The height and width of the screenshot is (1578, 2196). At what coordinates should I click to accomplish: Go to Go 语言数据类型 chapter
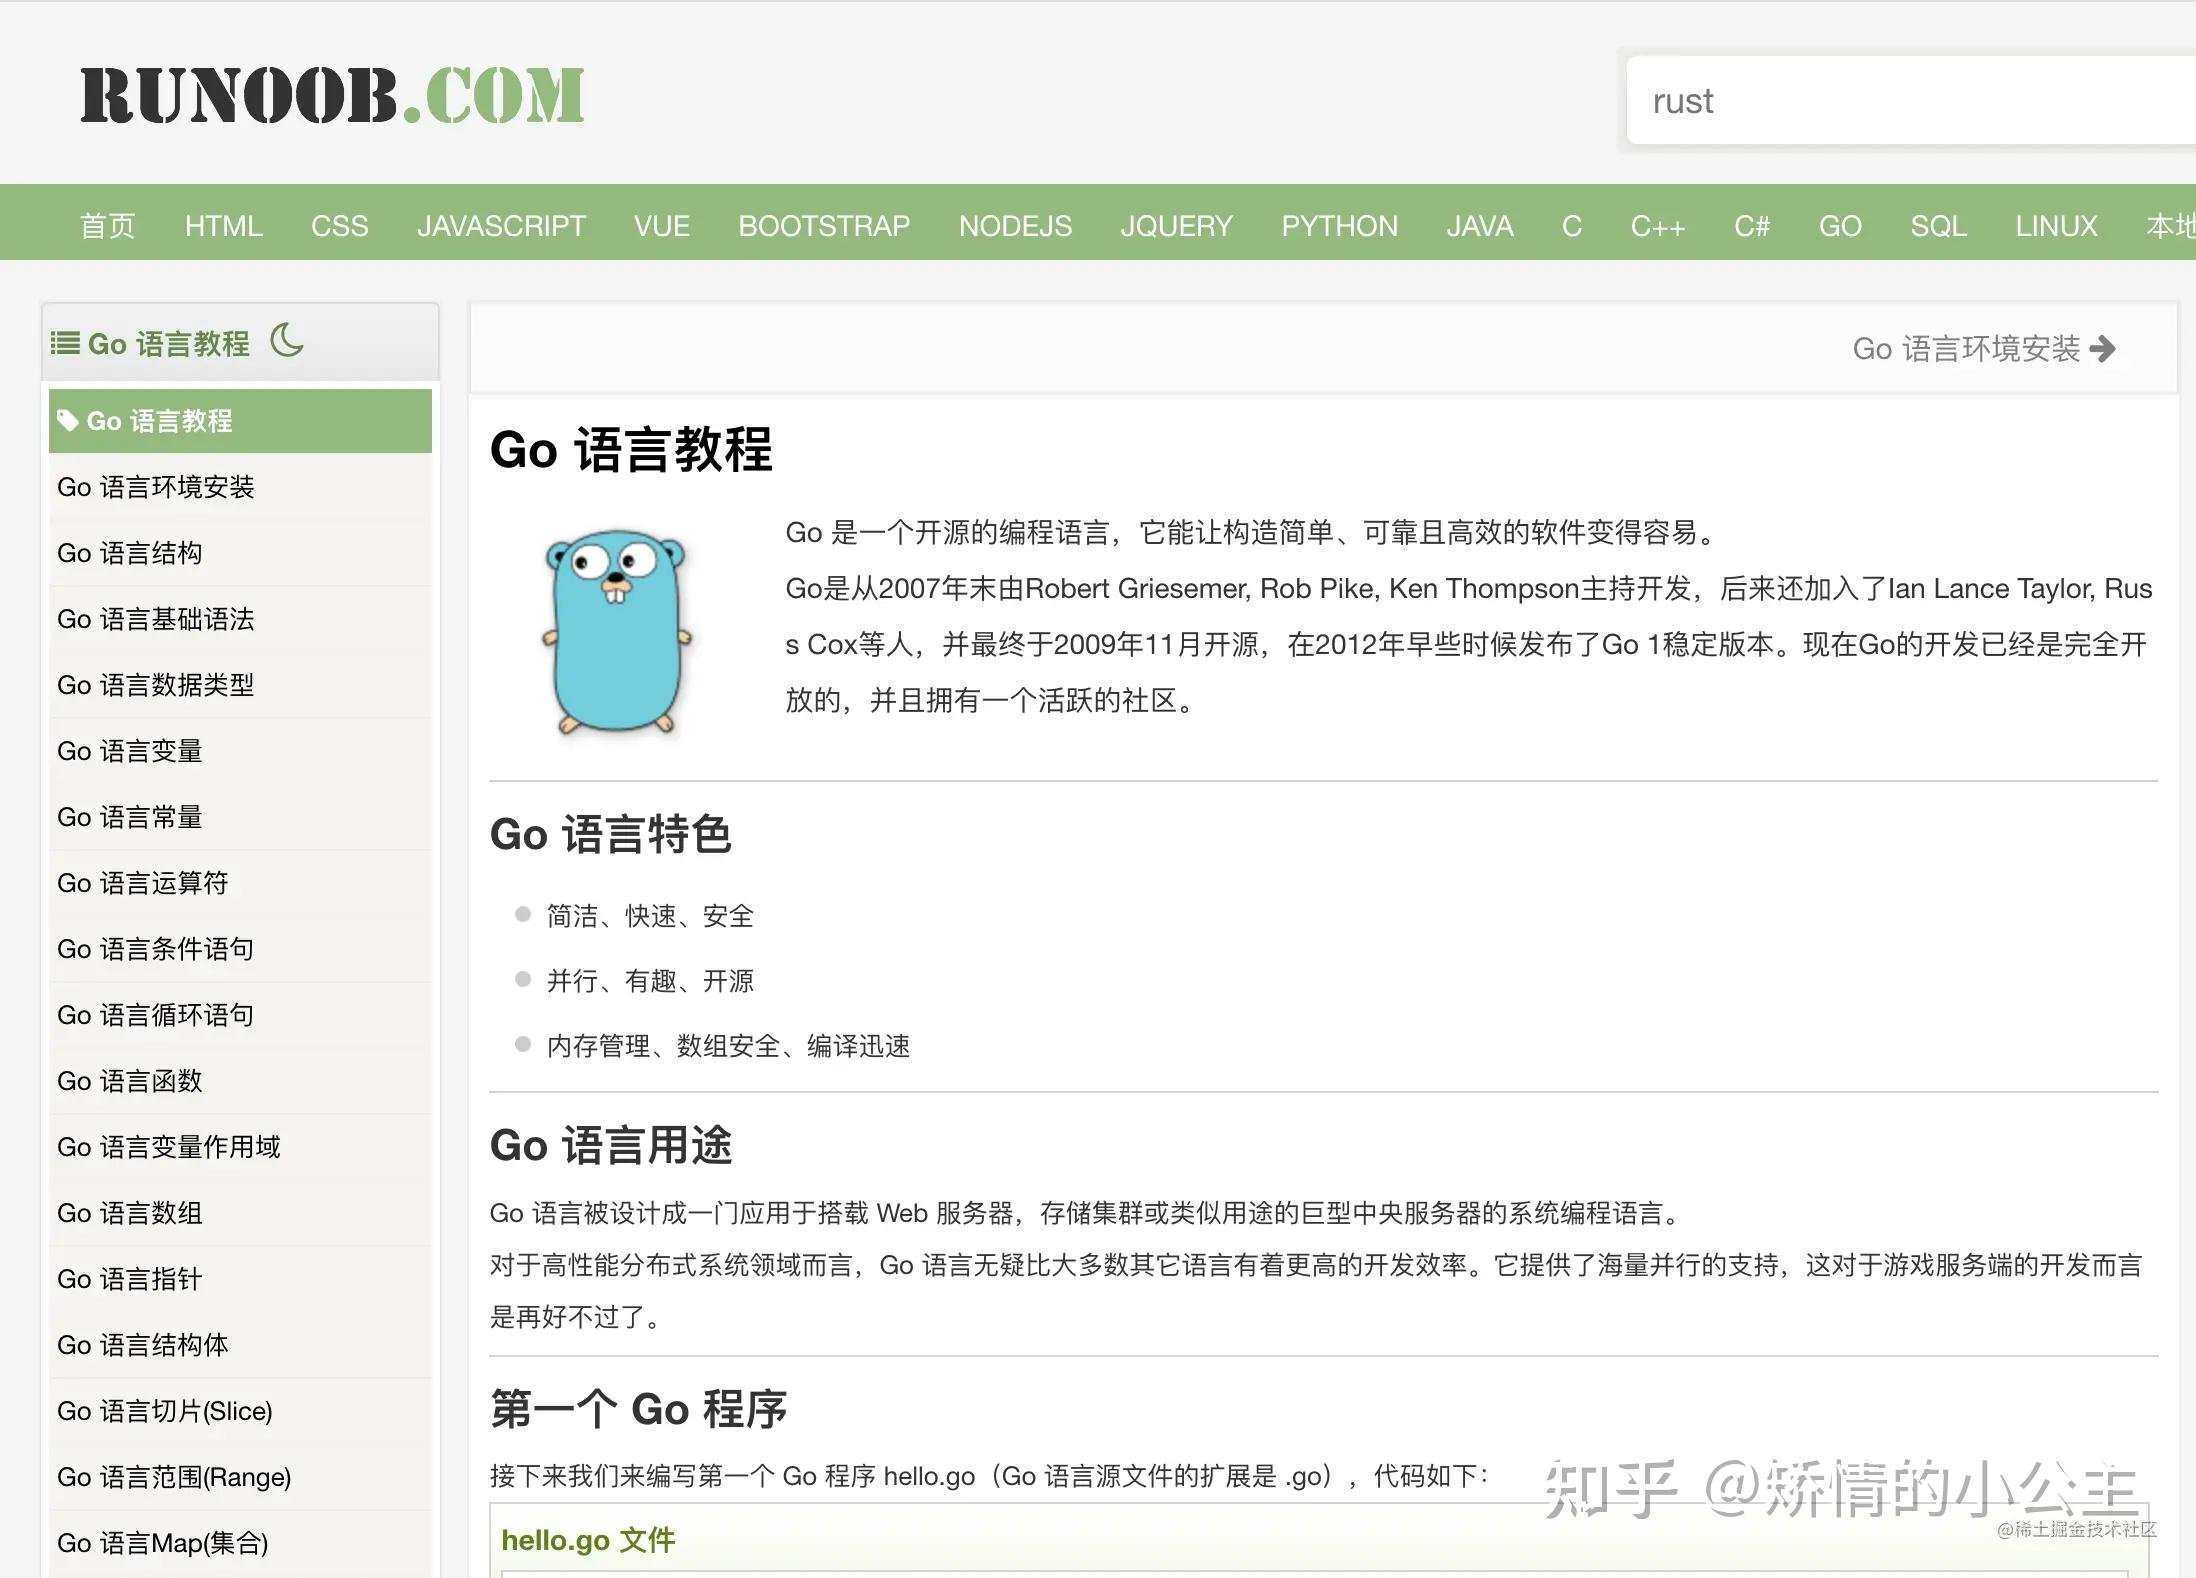click(x=156, y=685)
